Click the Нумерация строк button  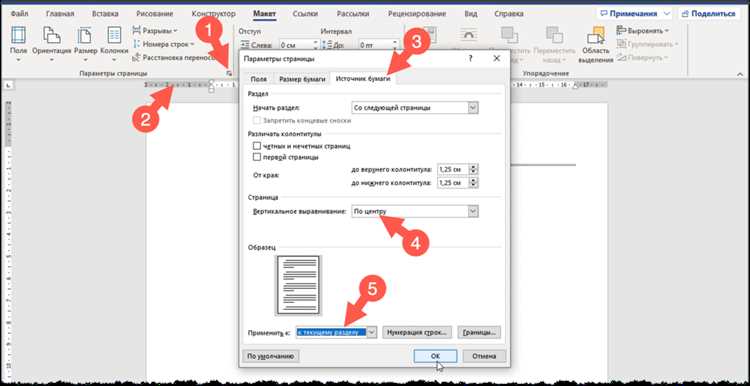coord(418,332)
